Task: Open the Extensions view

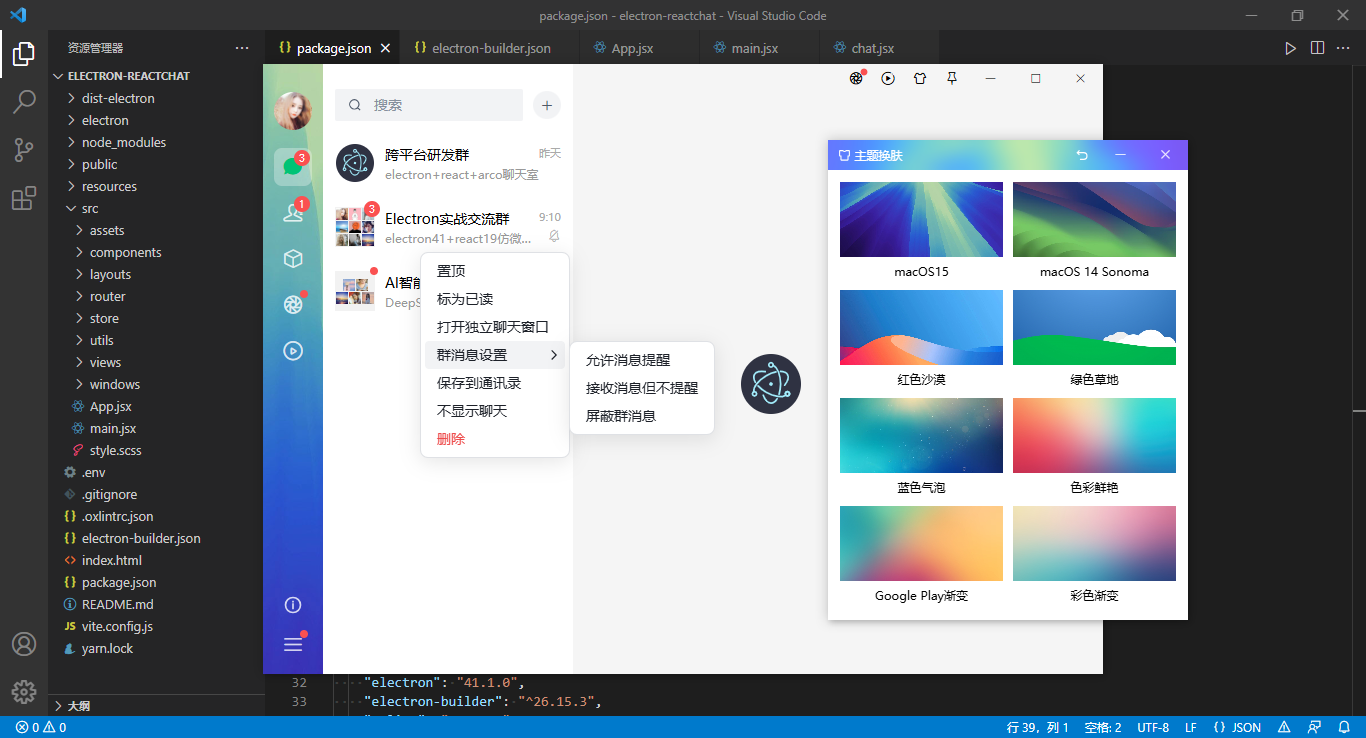Action: click(x=24, y=198)
